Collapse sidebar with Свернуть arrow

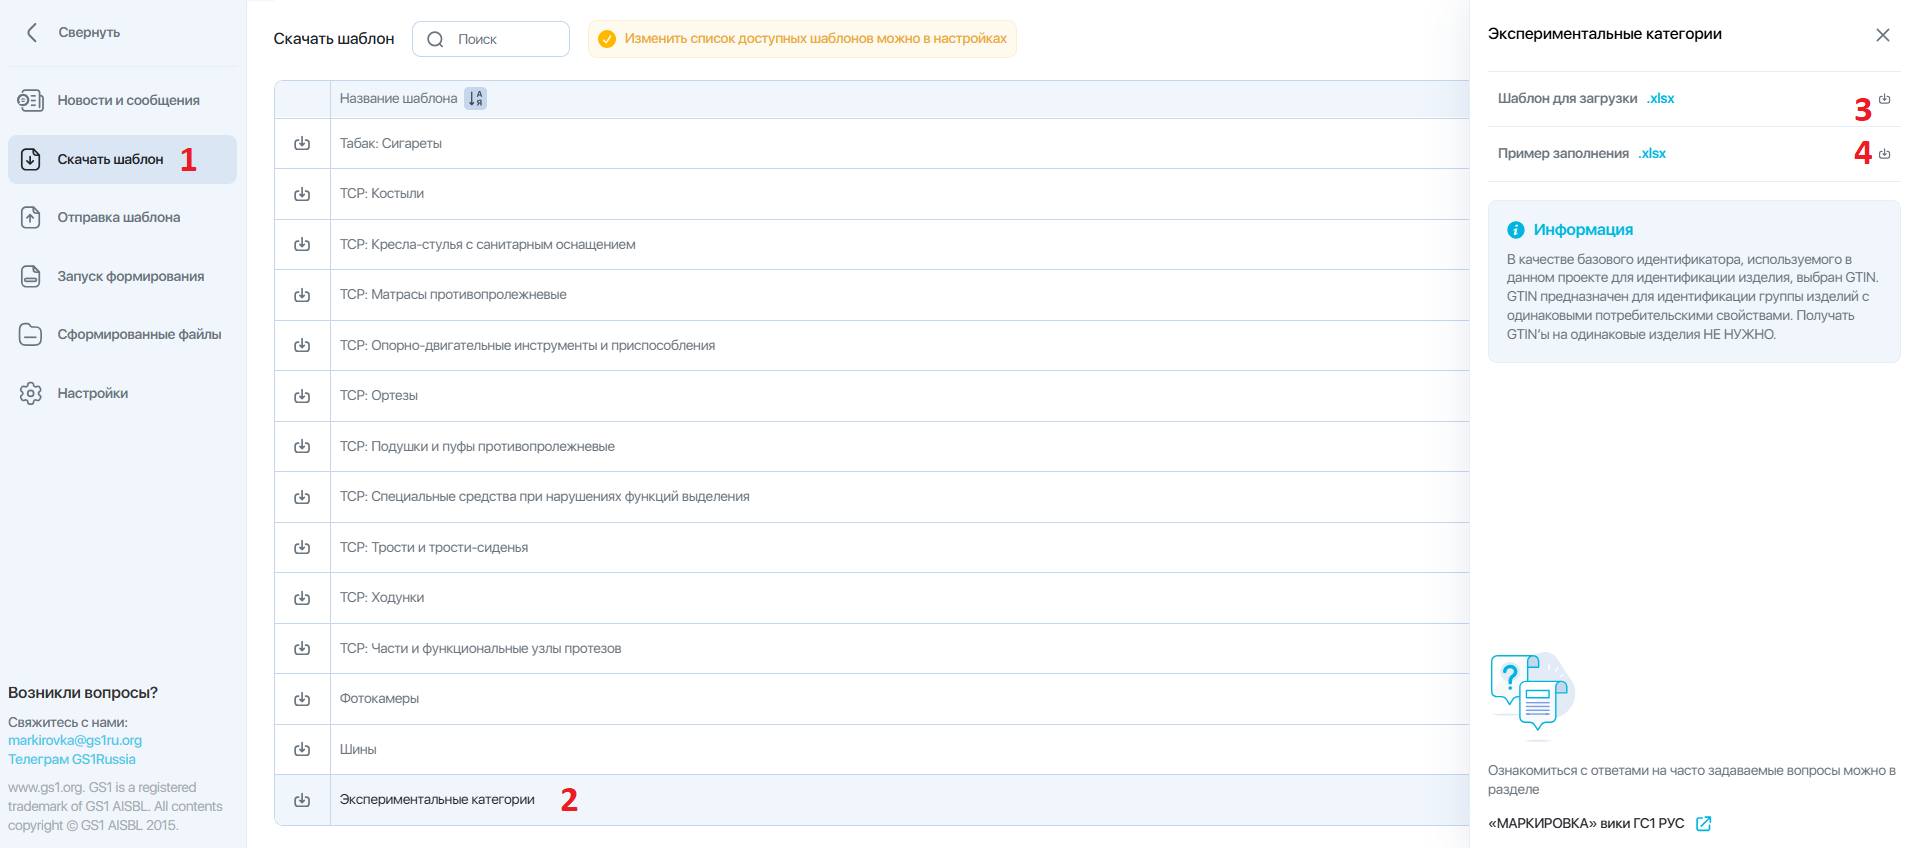[x=32, y=32]
